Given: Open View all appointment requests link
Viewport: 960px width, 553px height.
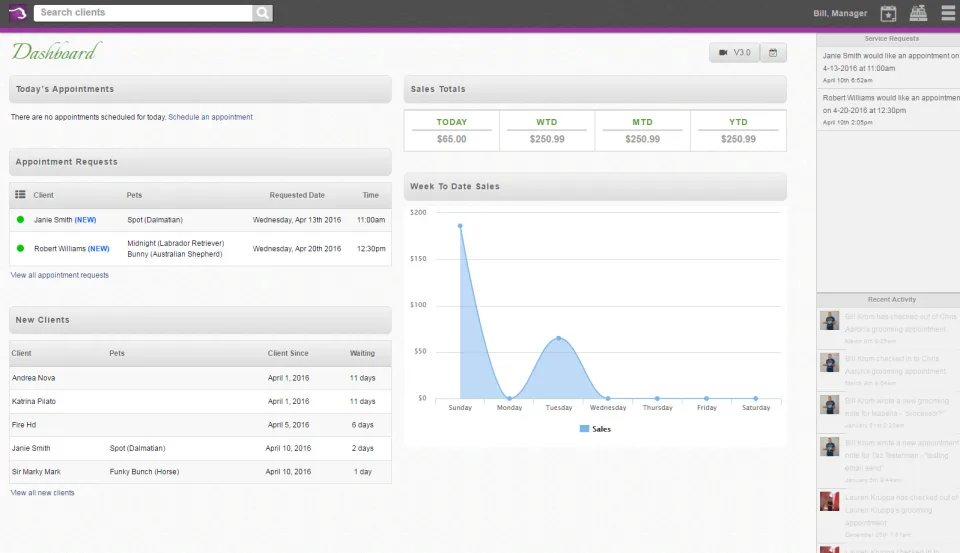Looking at the screenshot, I should [59, 275].
